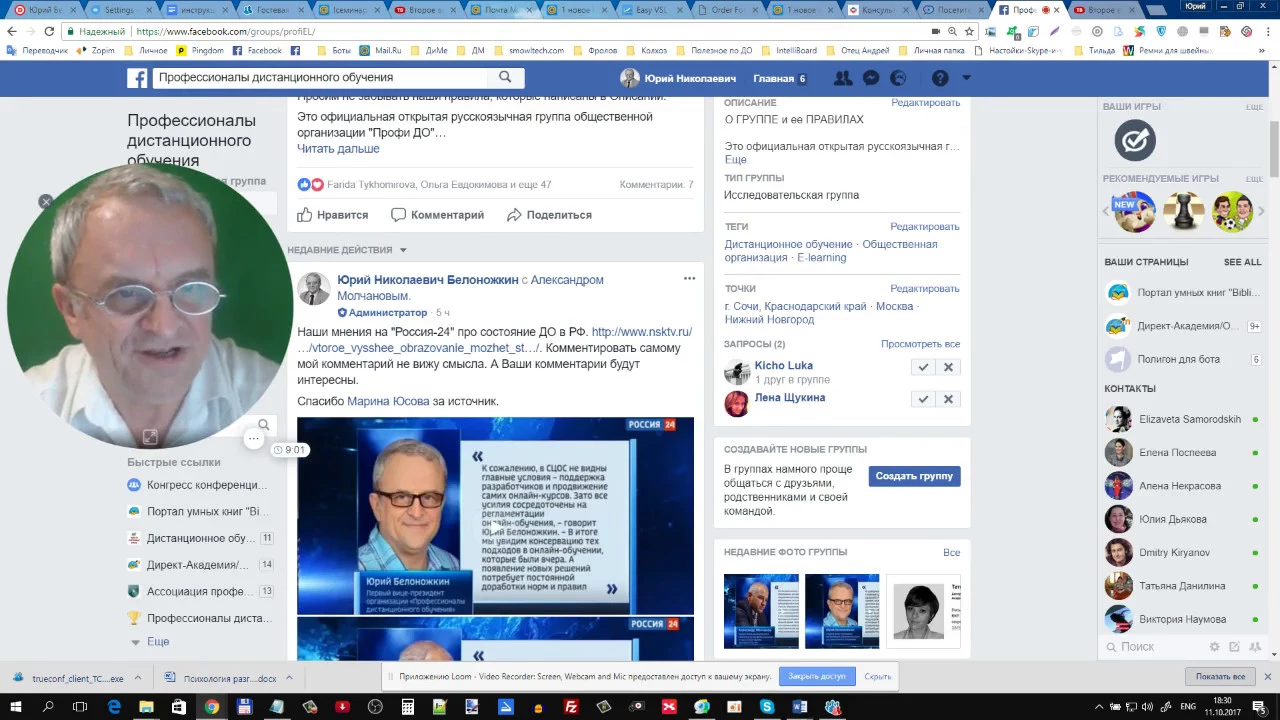The width and height of the screenshot is (1280, 720).
Task: Click the checkmark game icon under Ваши игры
Action: (1135, 140)
